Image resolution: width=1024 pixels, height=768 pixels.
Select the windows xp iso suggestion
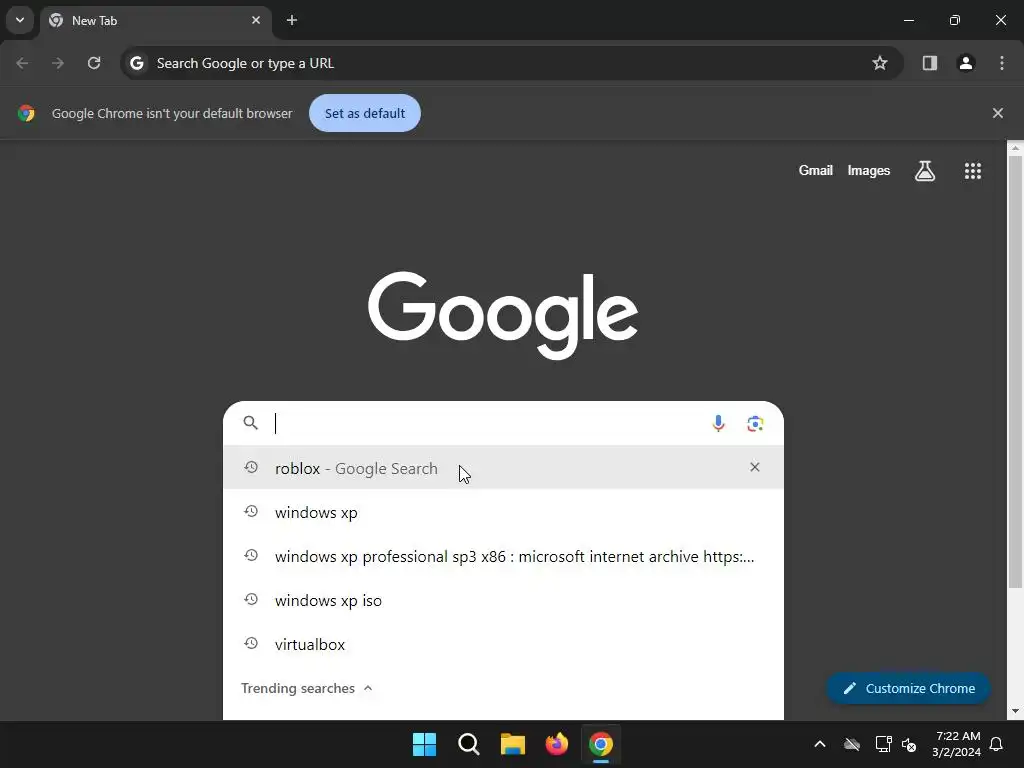[503, 600]
